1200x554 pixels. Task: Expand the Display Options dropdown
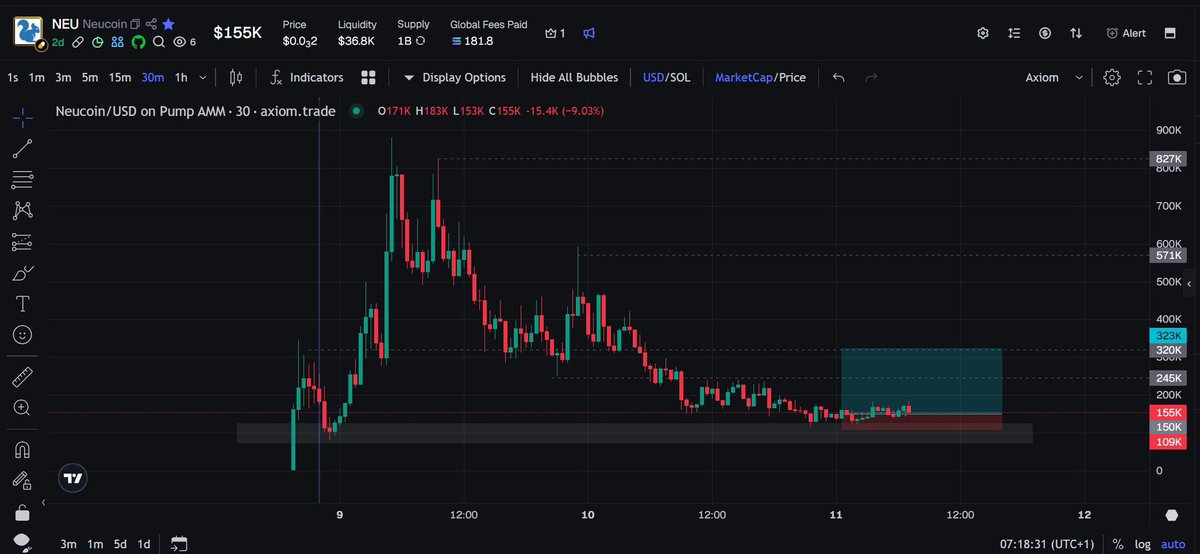coord(455,77)
